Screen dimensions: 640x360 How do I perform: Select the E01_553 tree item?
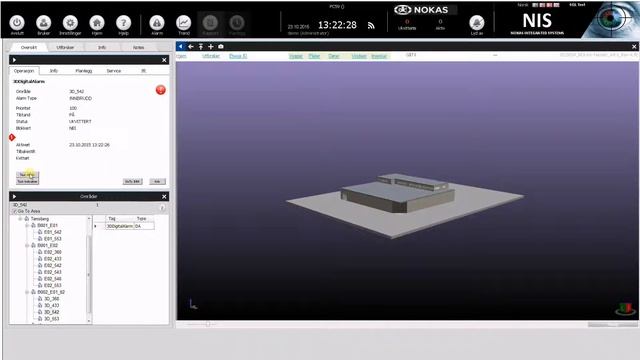[x=53, y=239]
